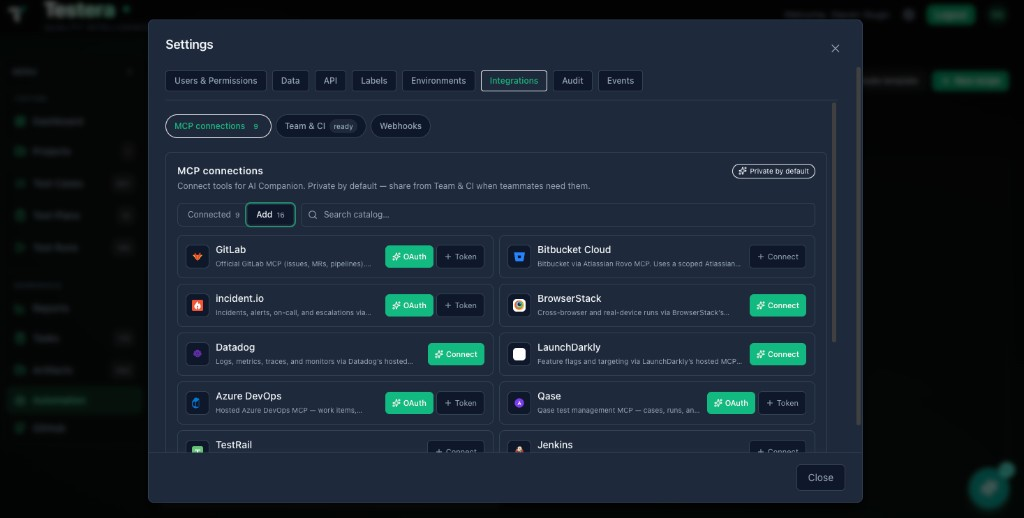Connect the LaunchDarkly integration
The width and height of the screenshot is (1024, 518).
(777, 354)
